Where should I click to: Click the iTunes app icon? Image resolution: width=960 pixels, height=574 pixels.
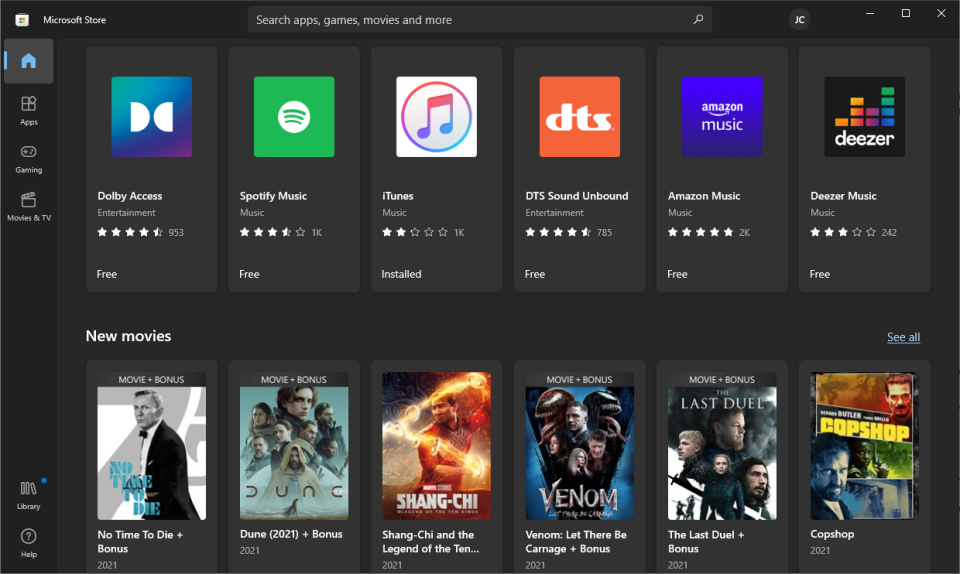[437, 116]
